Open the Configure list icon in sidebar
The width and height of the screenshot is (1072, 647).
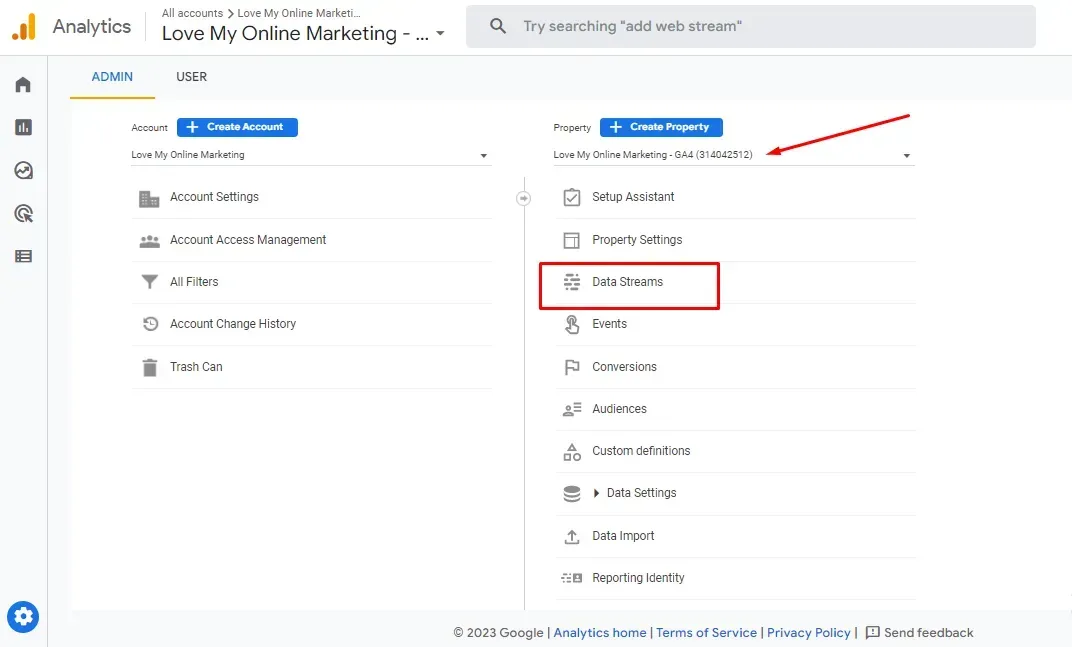pyautogui.click(x=23, y=256)
